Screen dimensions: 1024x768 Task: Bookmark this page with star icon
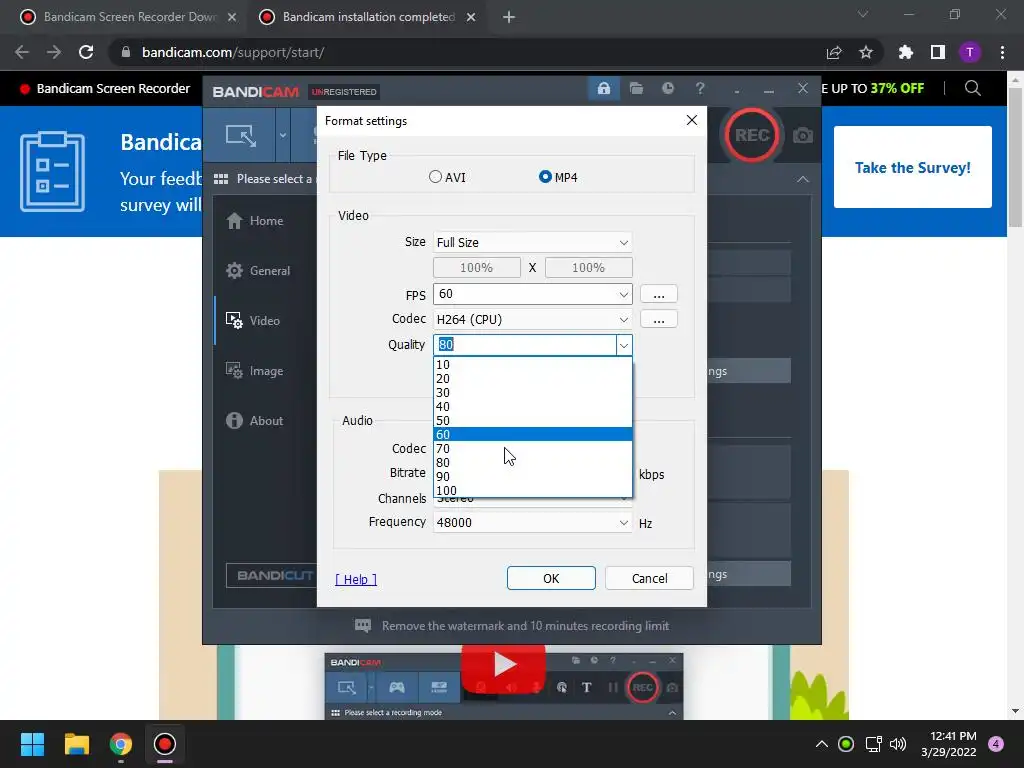866,52
